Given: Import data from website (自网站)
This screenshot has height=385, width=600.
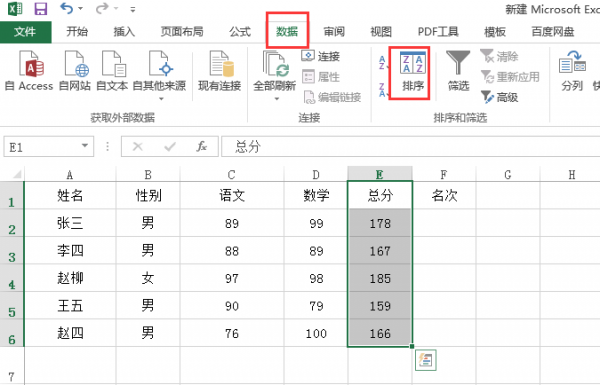Looking at the screenshot, I should click(x=75, y=71).
